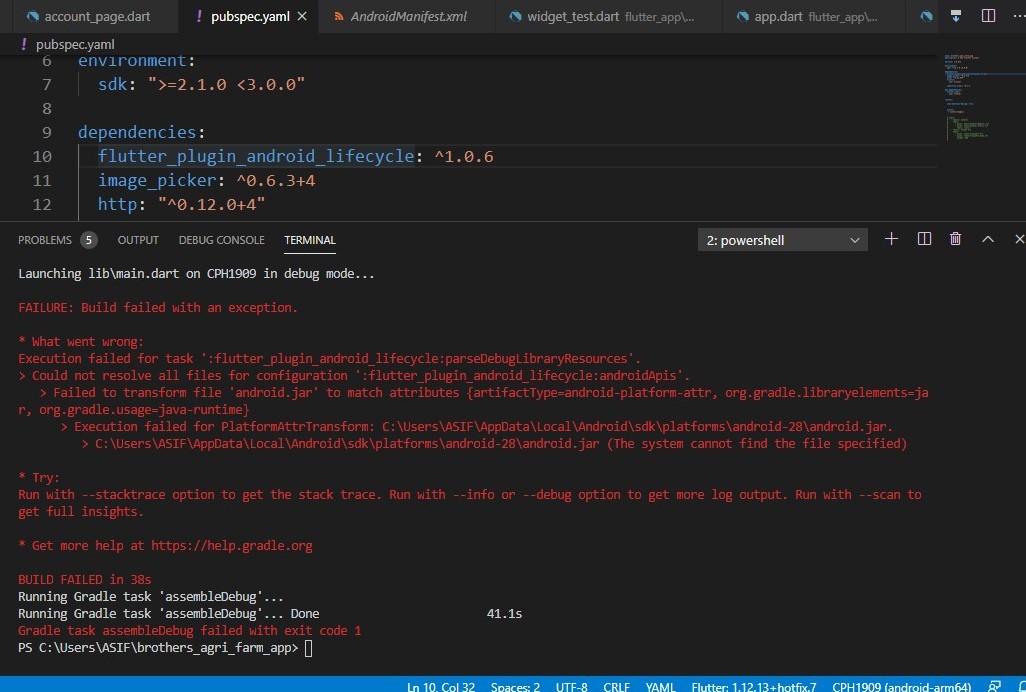Viewport: 1026px width, 692px height.
Task: Split the editor into two panes
Action: [x=987, y=15]
